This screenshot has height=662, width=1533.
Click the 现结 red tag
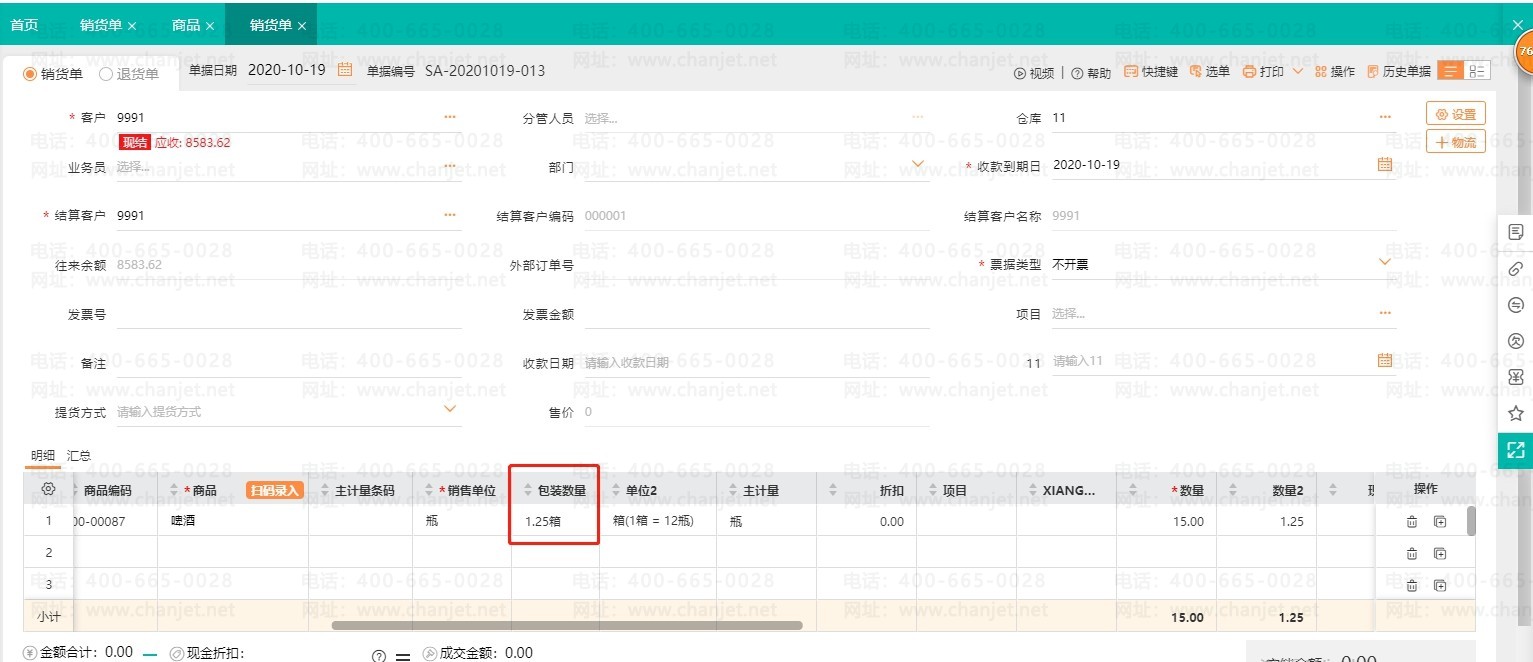coord(135,142)
